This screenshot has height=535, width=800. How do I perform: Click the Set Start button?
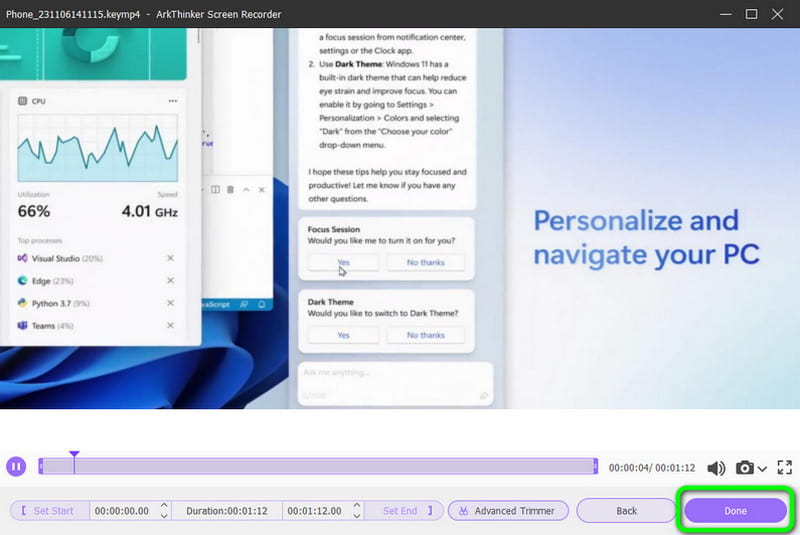coord(49,511)
